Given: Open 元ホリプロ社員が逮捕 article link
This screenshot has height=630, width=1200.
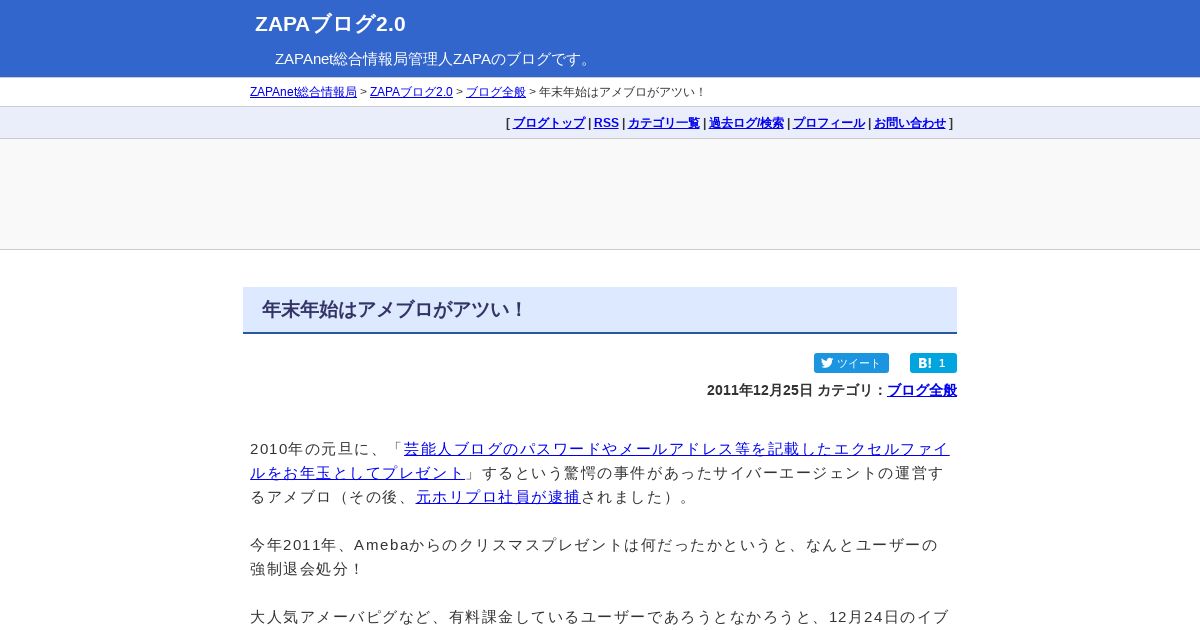Looking at the screenshot, I should (x=498, y=497).
